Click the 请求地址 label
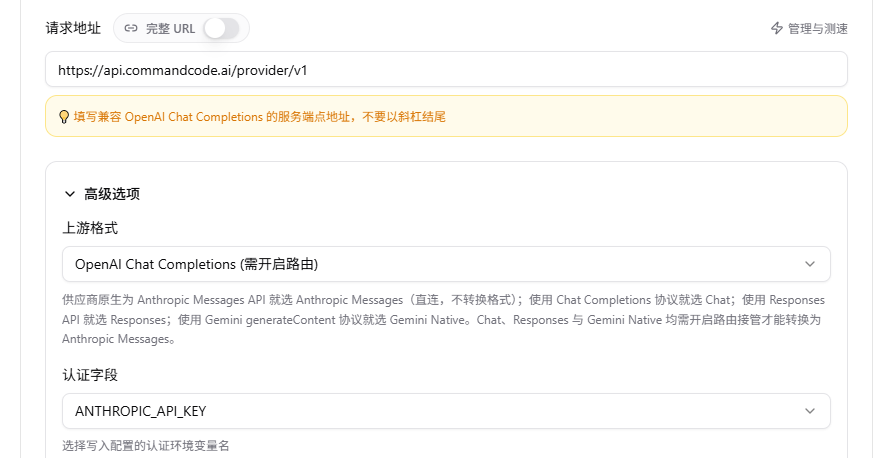Image resolution: width=881 pixels, height=458 pixels. 73,28
